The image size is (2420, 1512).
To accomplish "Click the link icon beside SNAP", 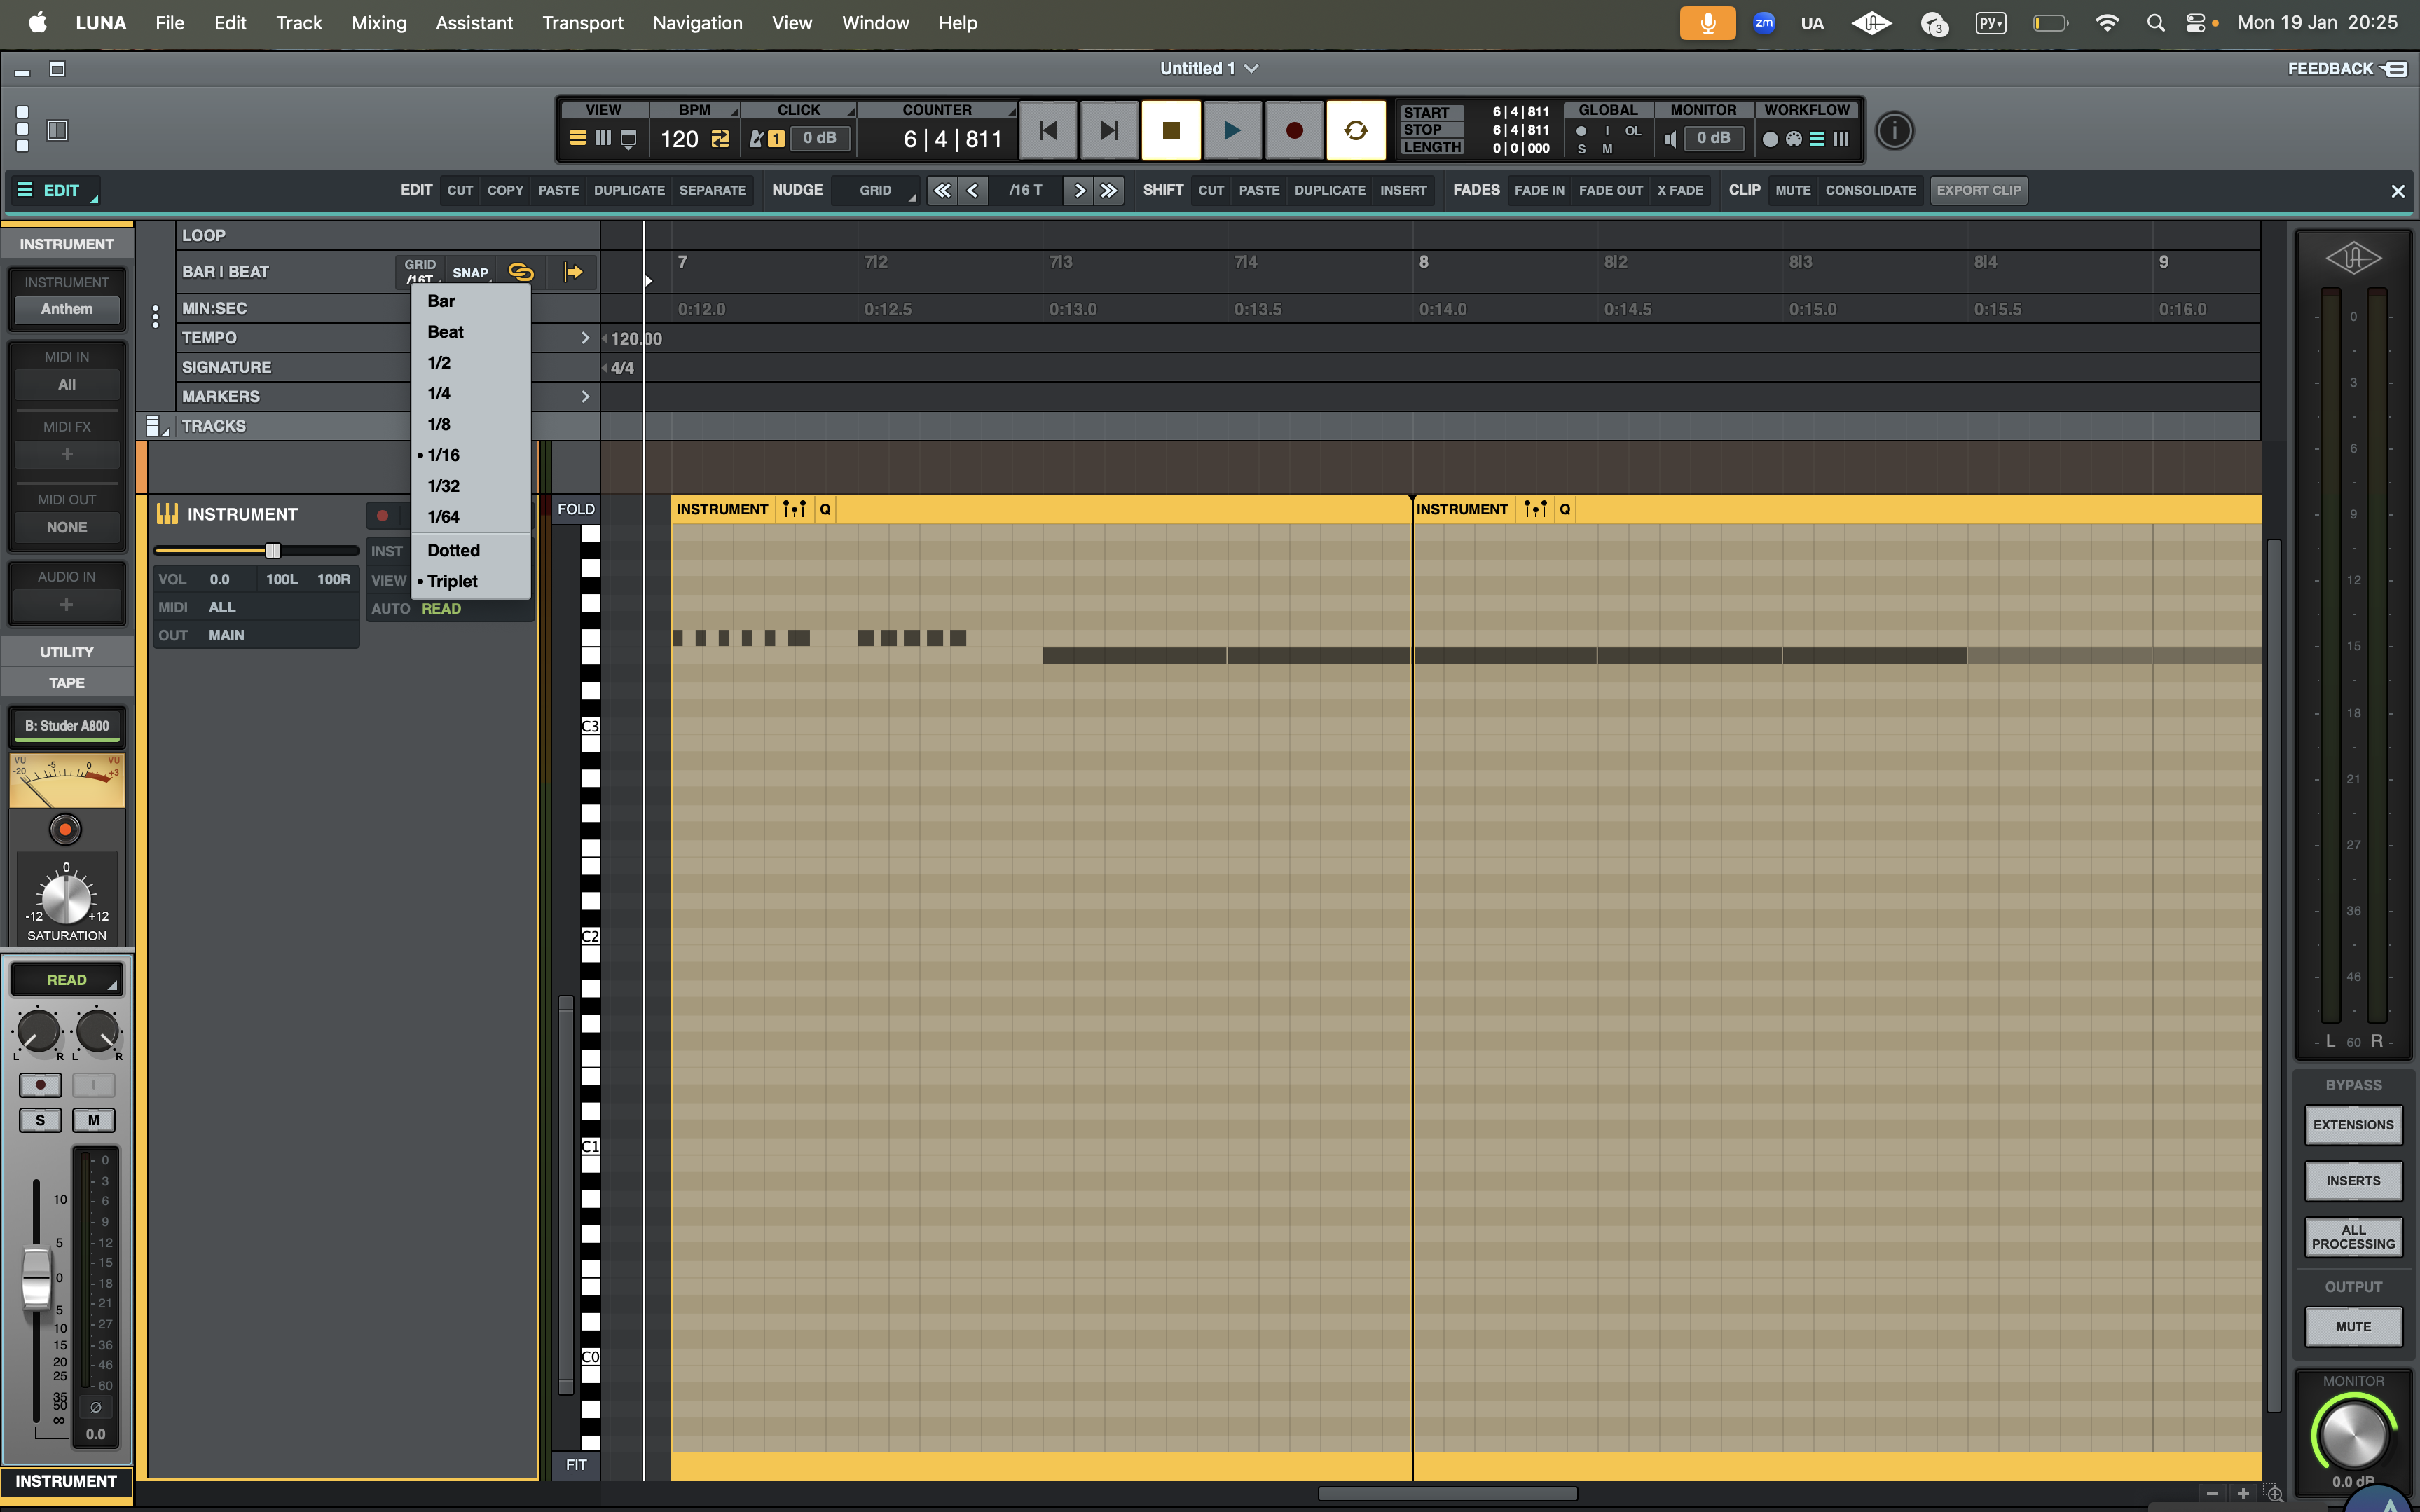I will 521,272.
